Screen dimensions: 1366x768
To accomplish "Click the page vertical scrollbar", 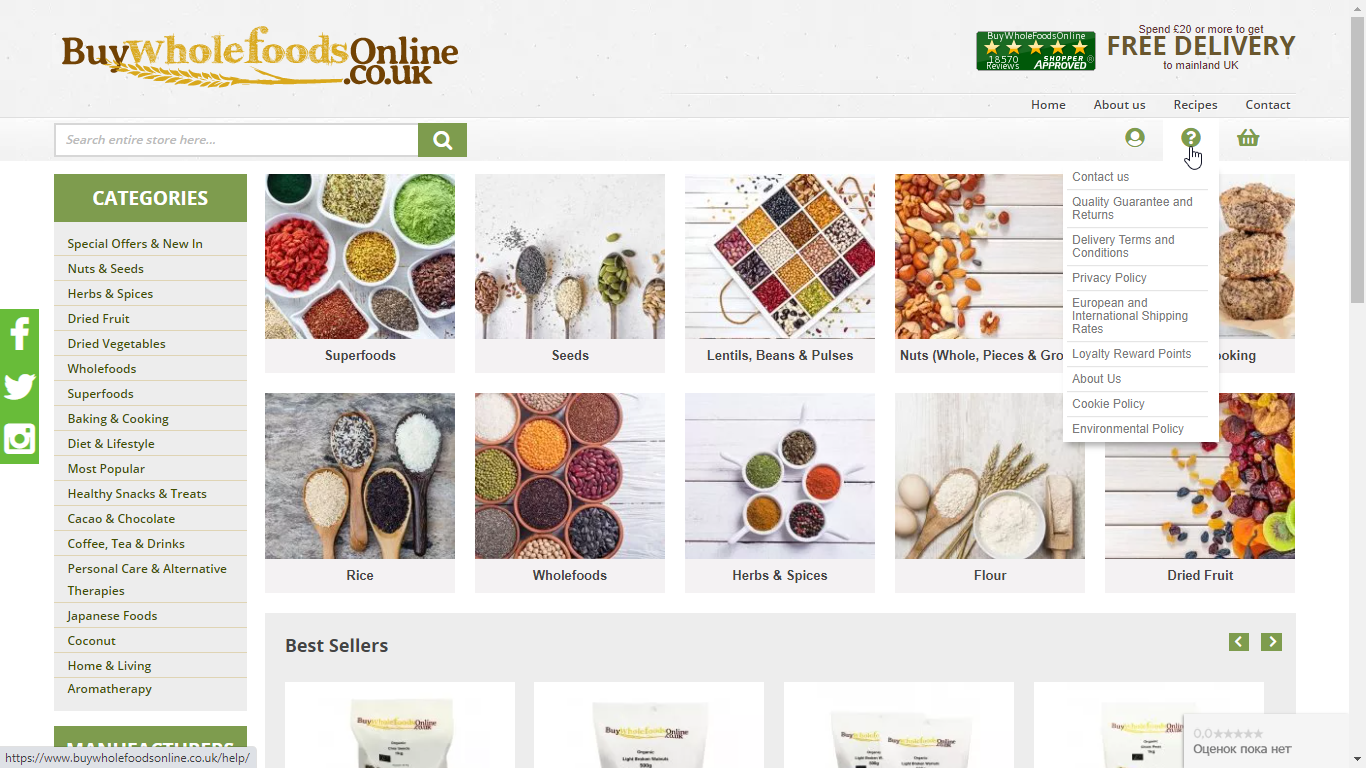I will click(1357, 384).
